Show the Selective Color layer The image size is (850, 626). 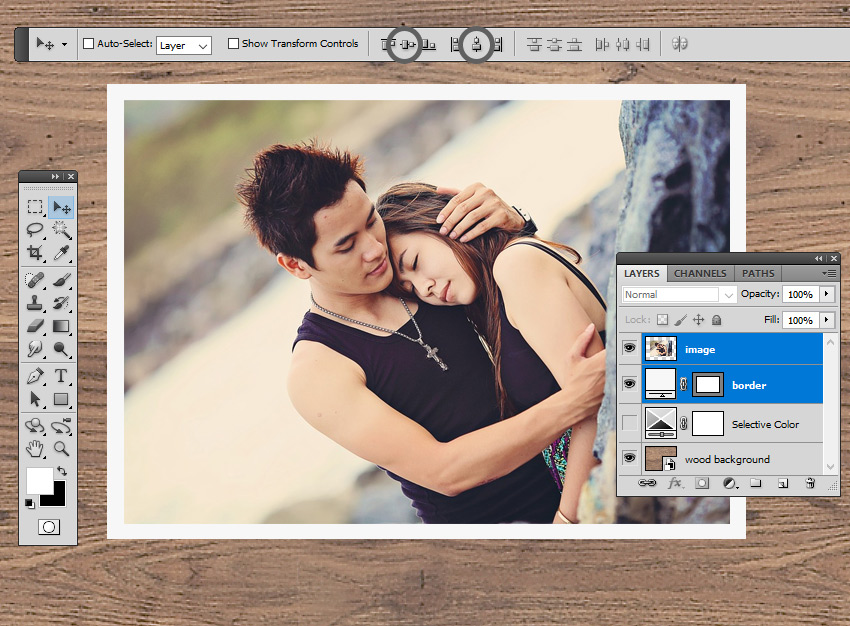coord(629,423)
